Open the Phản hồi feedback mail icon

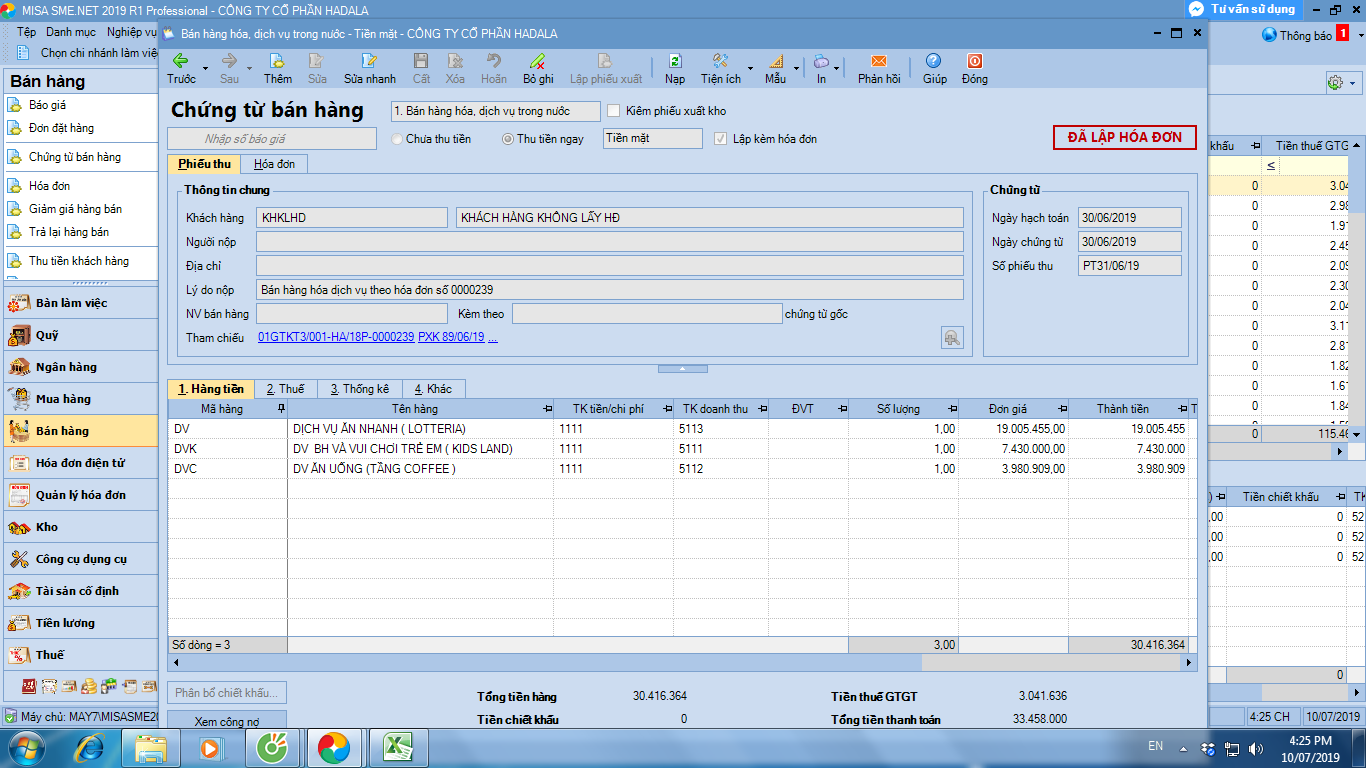879,60
